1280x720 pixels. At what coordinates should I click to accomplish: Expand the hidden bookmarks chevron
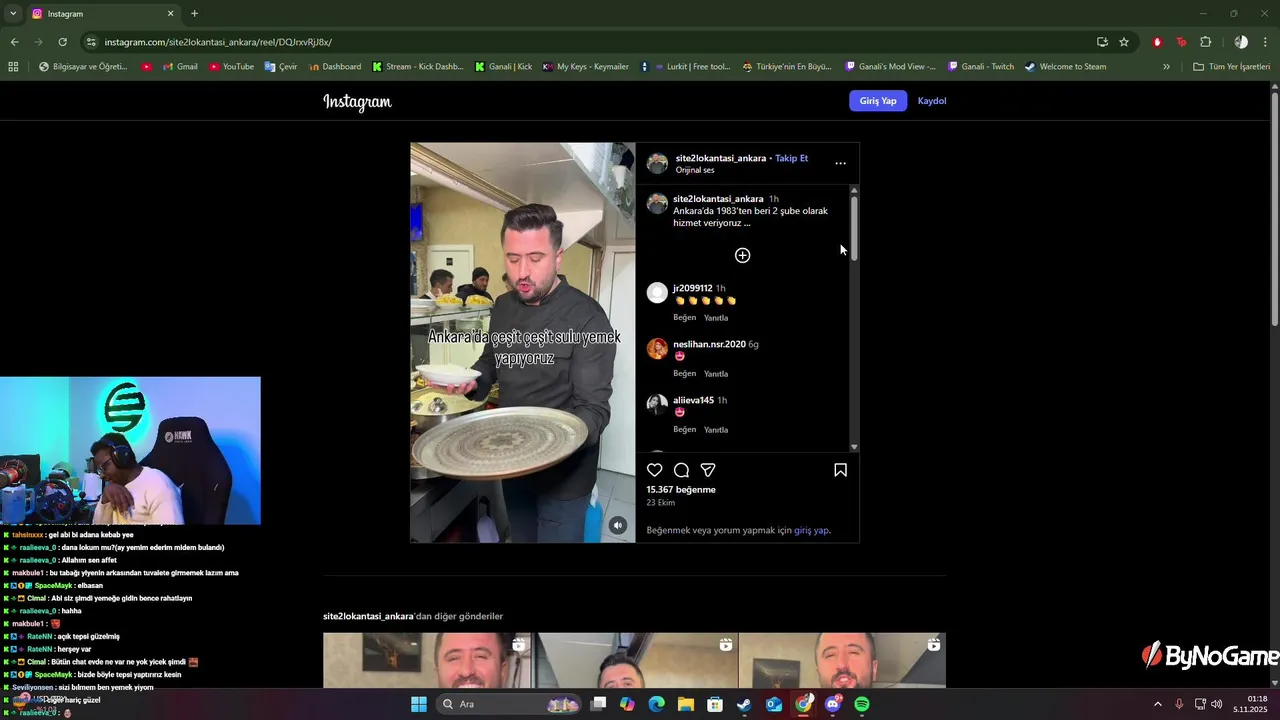pos(1166,67)
